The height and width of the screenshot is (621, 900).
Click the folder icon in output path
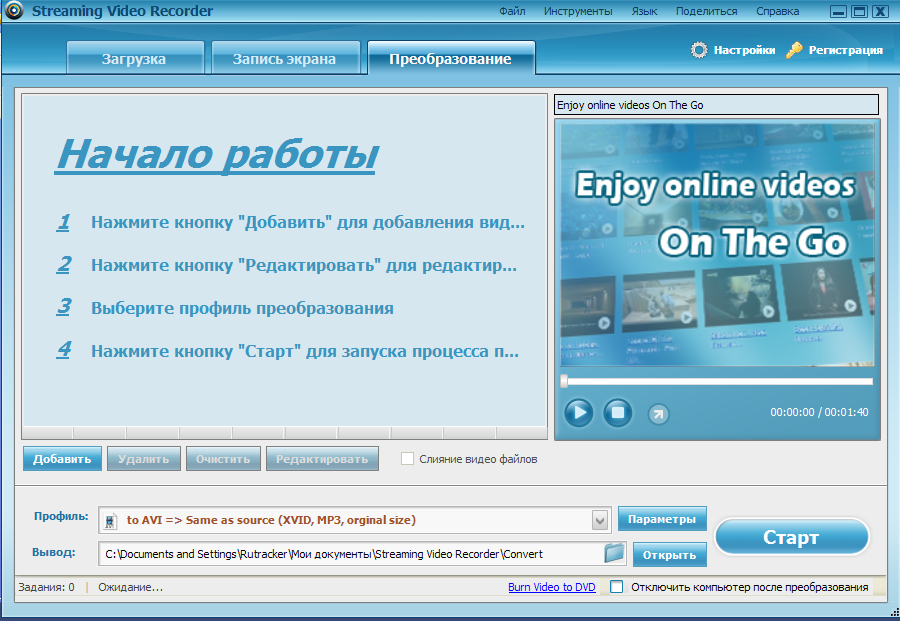pyautogui.click(x=614, y=552)
